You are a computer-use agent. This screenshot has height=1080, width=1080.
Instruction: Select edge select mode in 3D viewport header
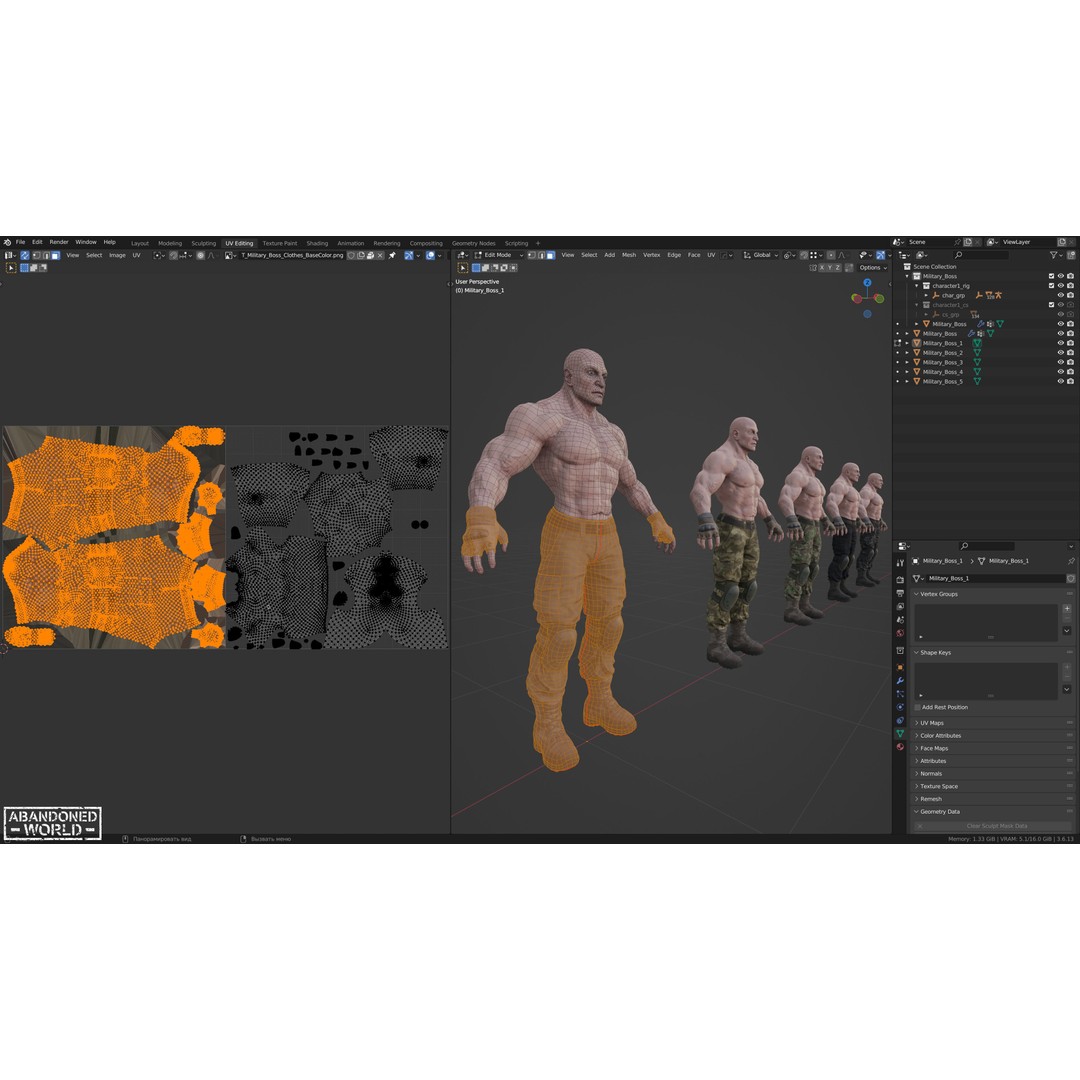(541, 255)
